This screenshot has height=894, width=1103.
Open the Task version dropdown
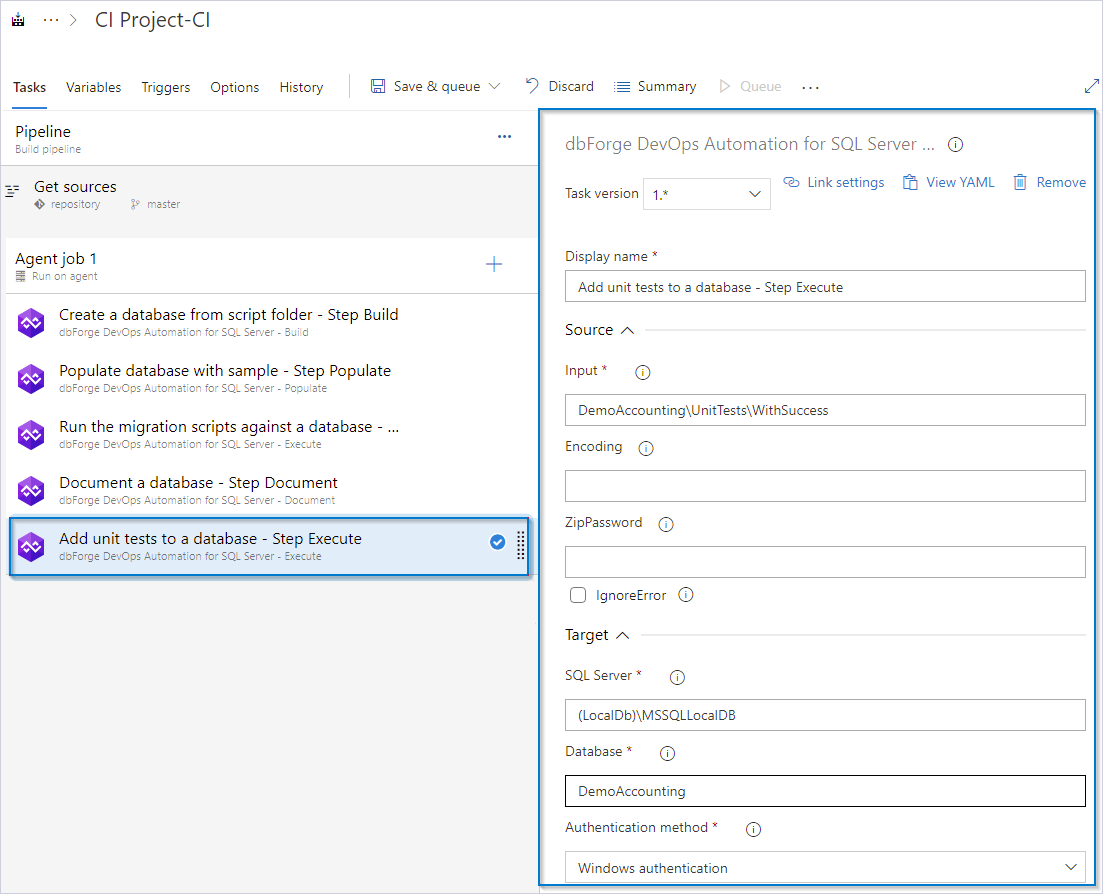pyautogui.click(x=706, y=194)
